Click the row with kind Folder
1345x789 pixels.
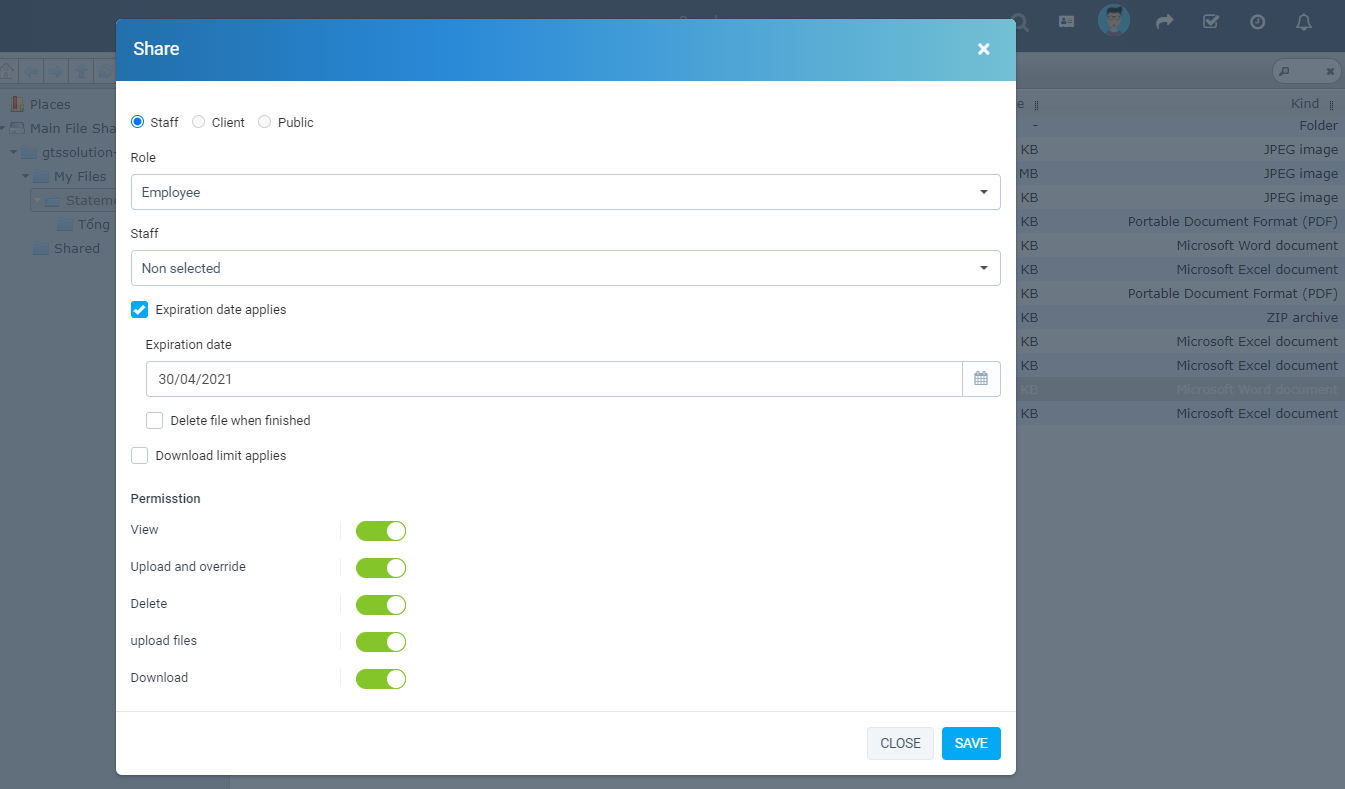[x=1180, y=126]
